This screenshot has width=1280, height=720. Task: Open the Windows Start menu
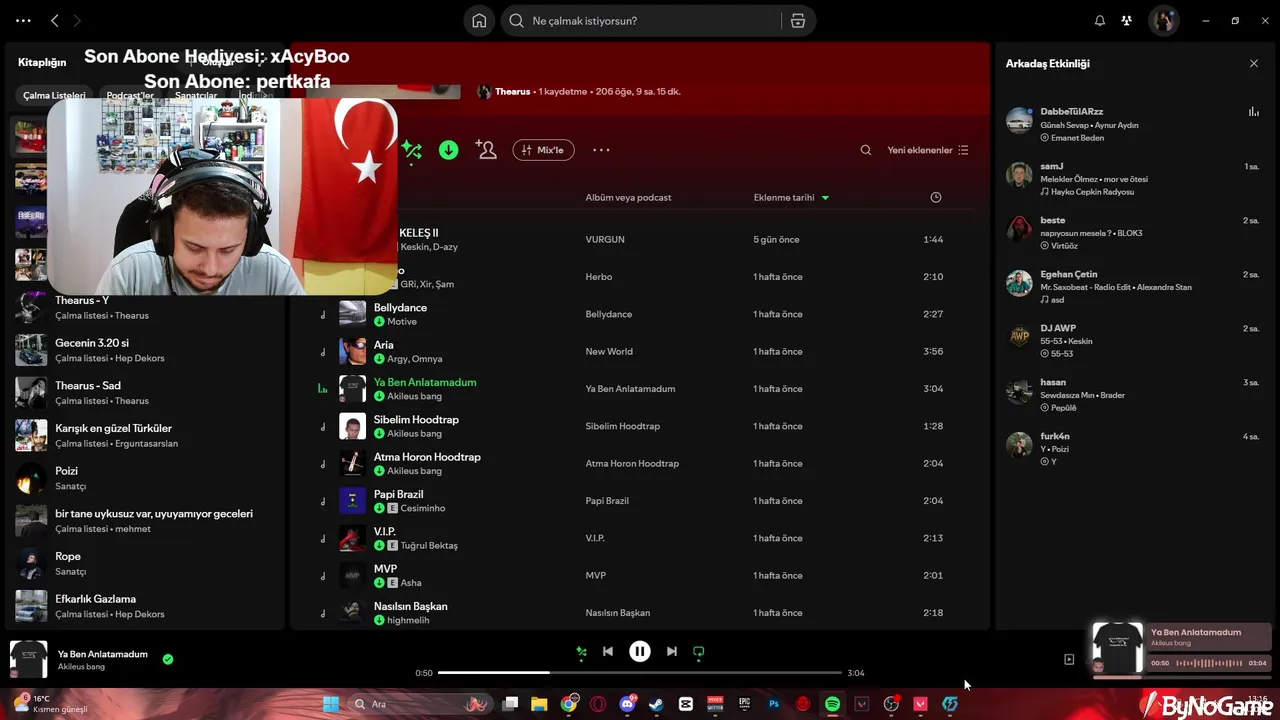[330, 704]
